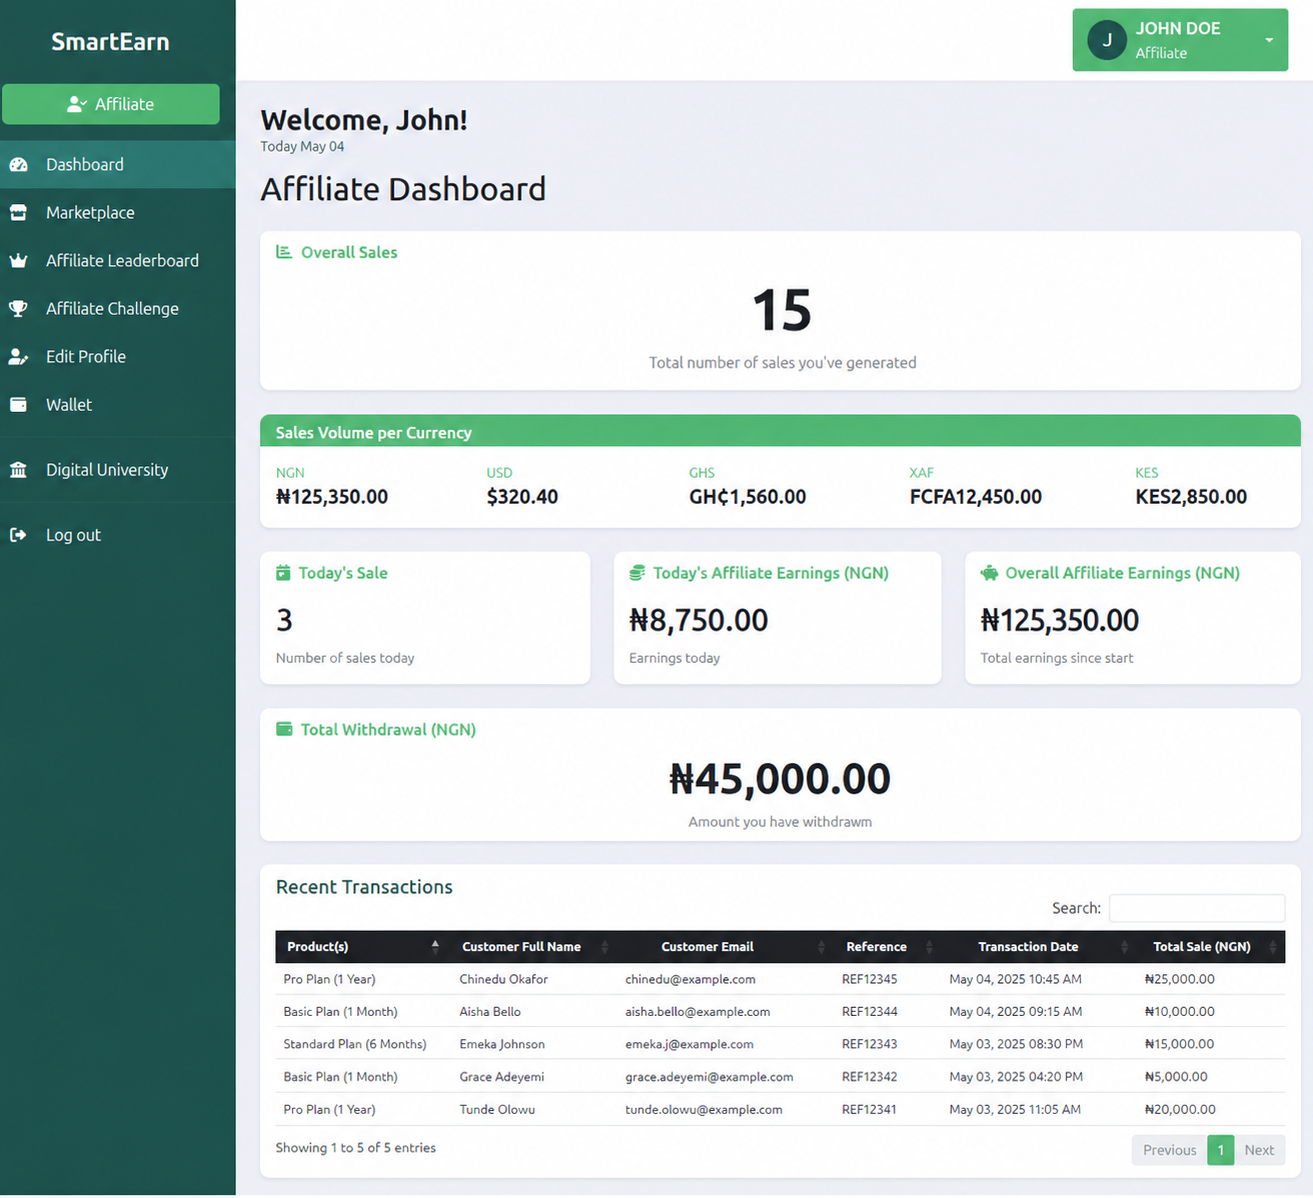Sort table by Reference column
This screenshot has height=1198, width=1313.
(x=887, y=947)
